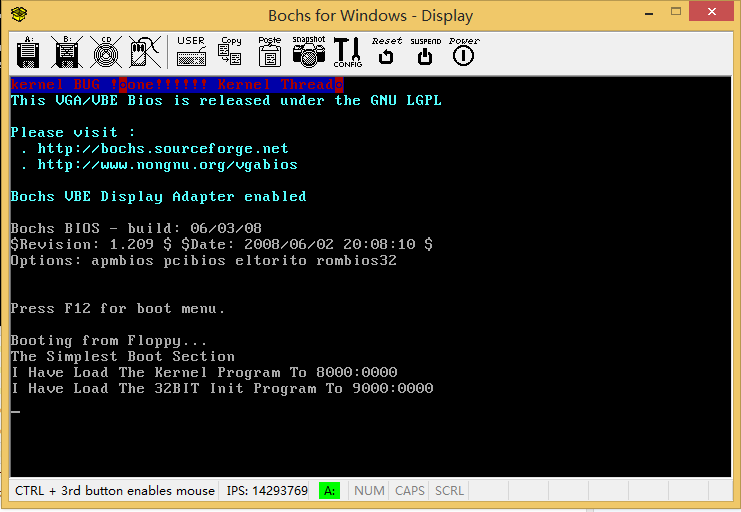Toggle the CD-ROM drive icon

point(106,52)
